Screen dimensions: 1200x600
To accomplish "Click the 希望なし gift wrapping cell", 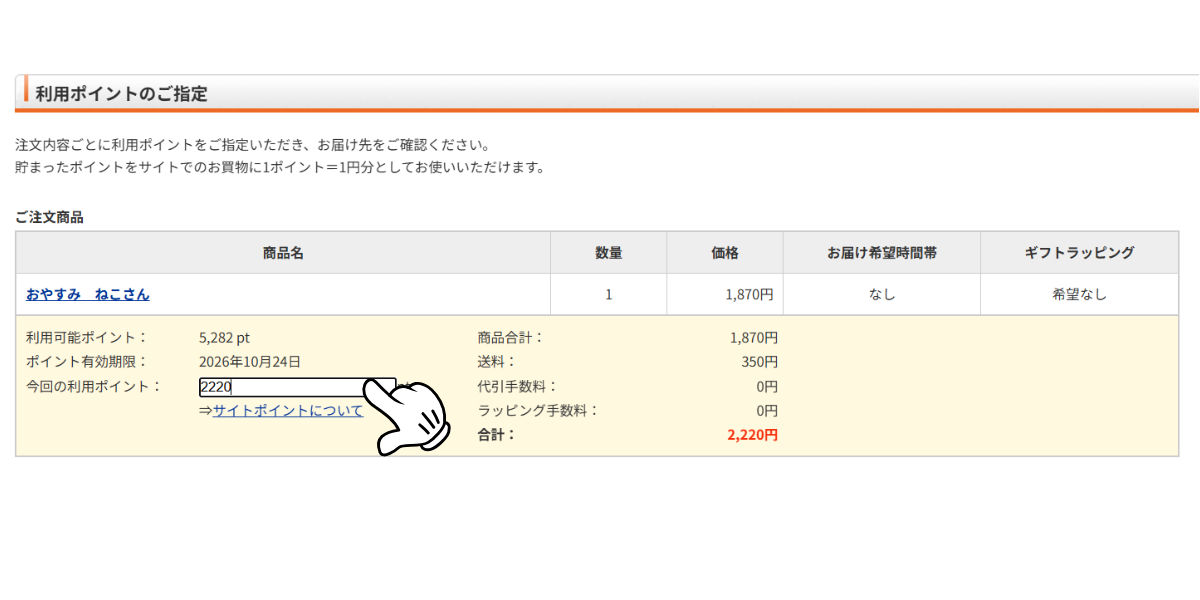I will pos(1079,293).
